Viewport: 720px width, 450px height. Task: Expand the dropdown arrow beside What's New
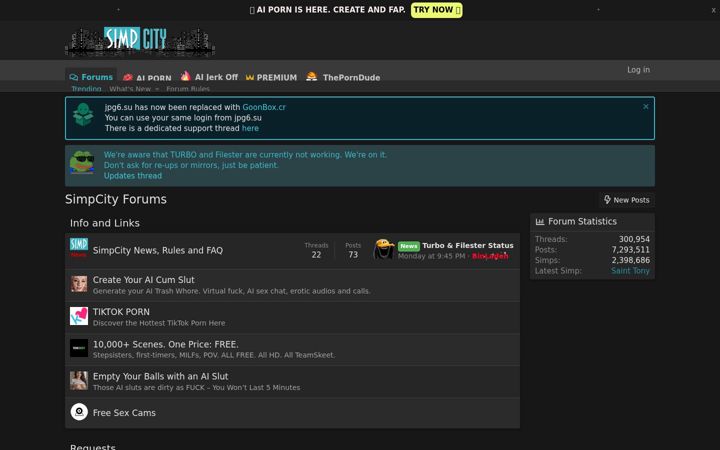pyautogui.click(x=157, y=89)
